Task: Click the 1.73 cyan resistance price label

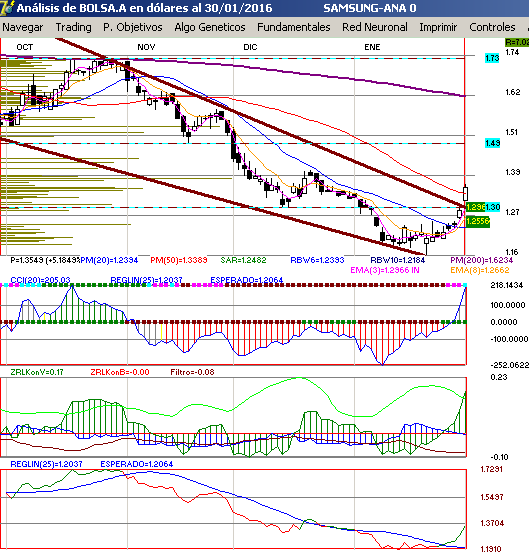Action: coord(492,58)
